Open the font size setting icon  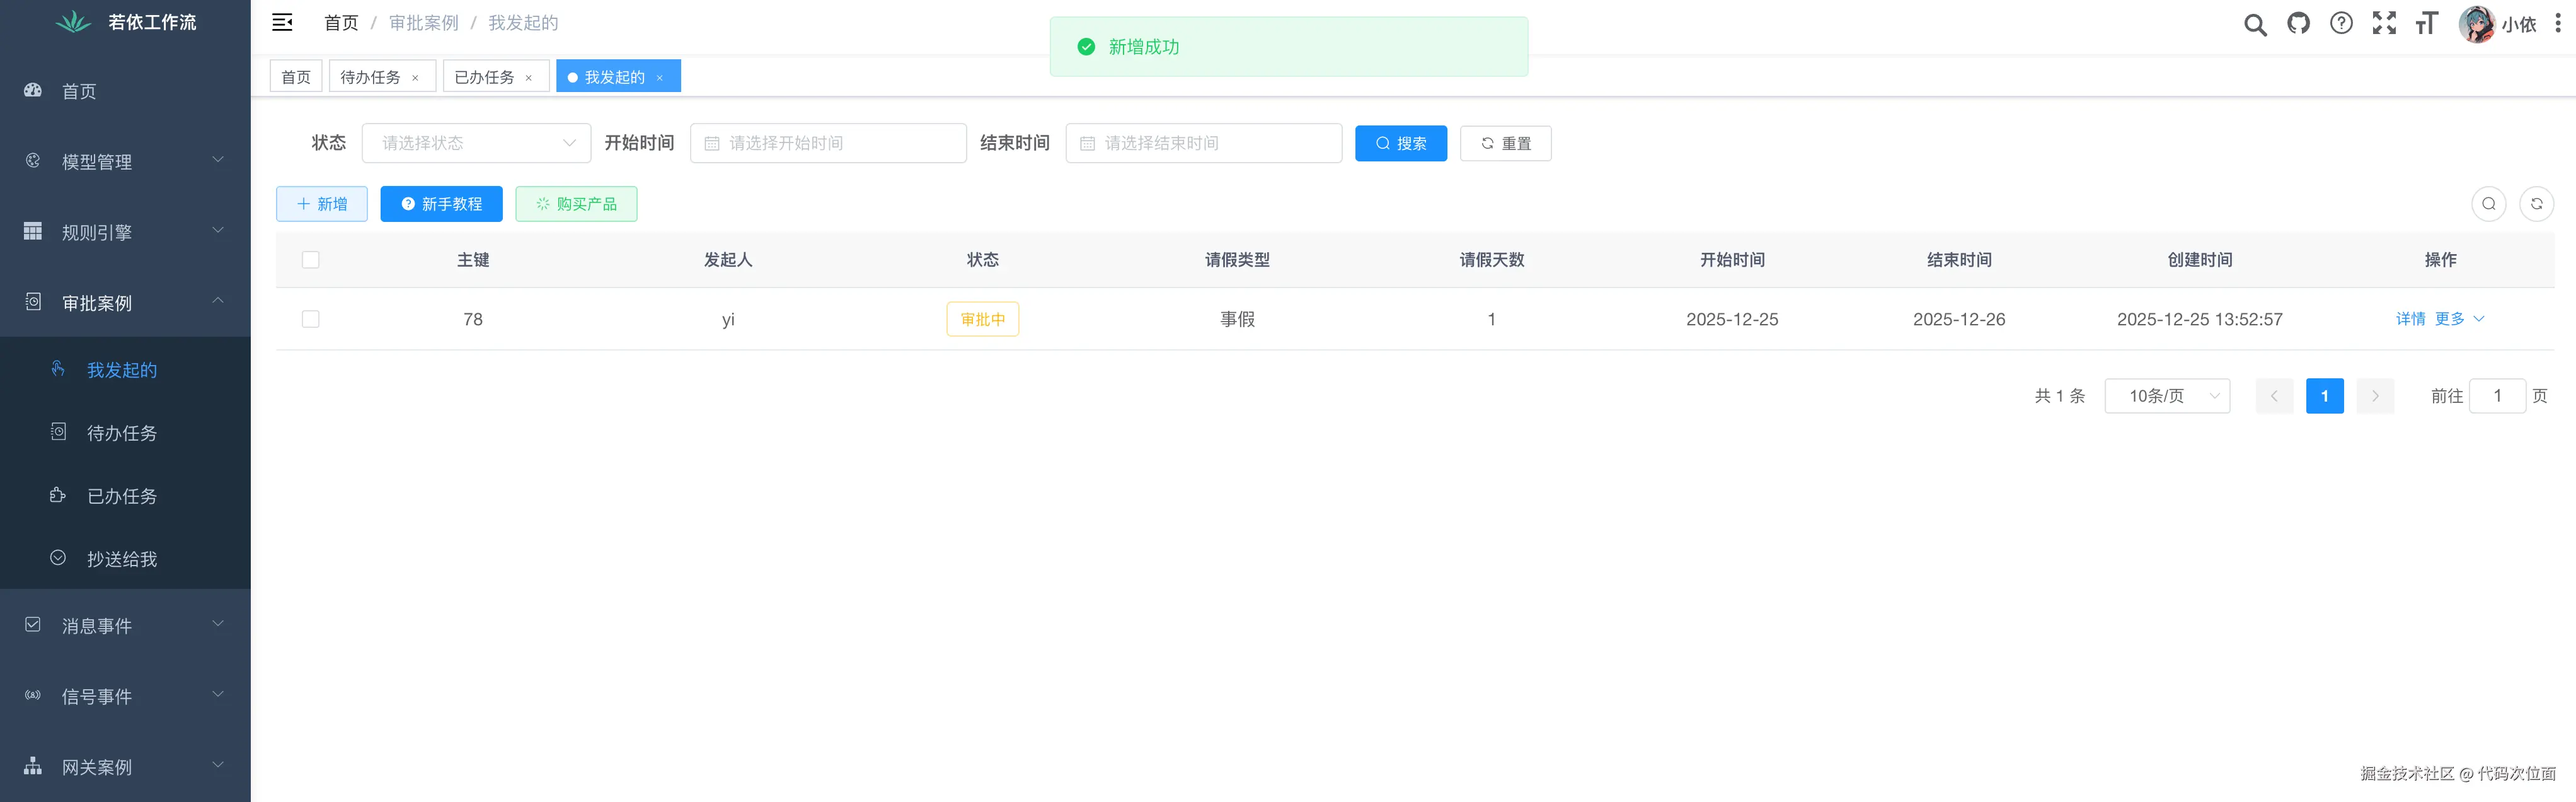click(x=2427, y=23)
